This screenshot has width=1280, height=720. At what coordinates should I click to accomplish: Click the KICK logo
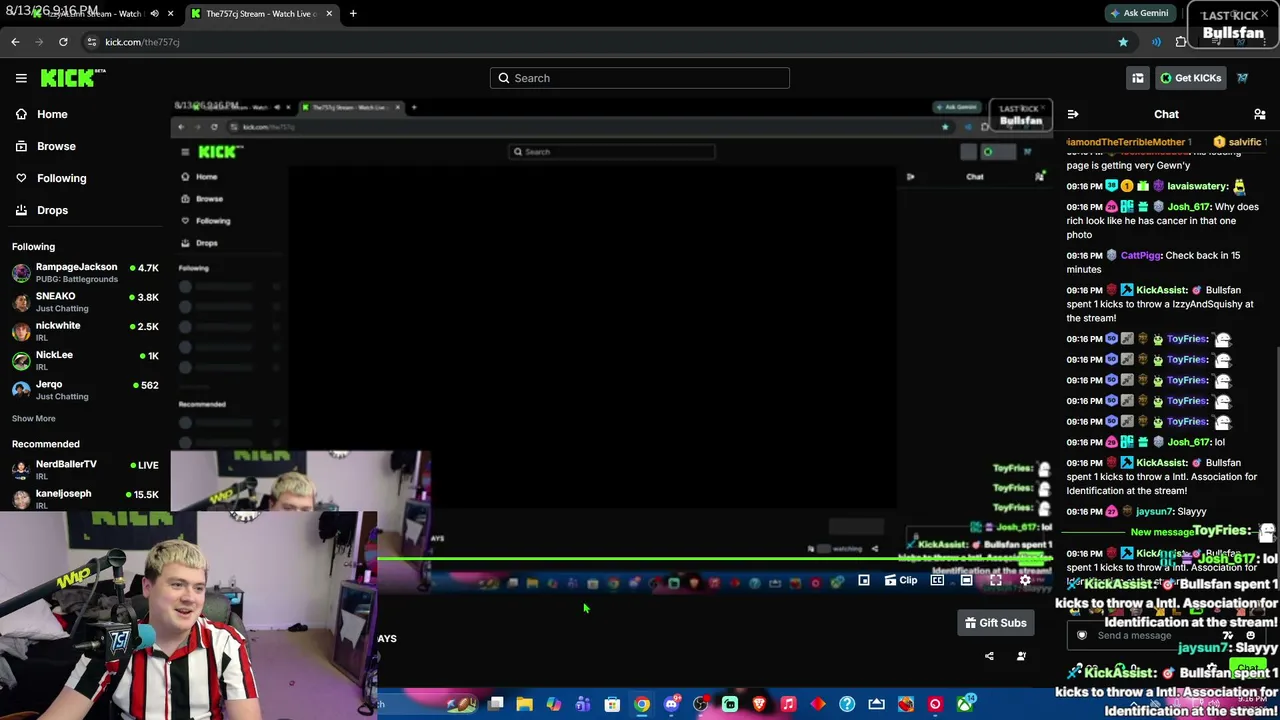click(x=73, y=78)
